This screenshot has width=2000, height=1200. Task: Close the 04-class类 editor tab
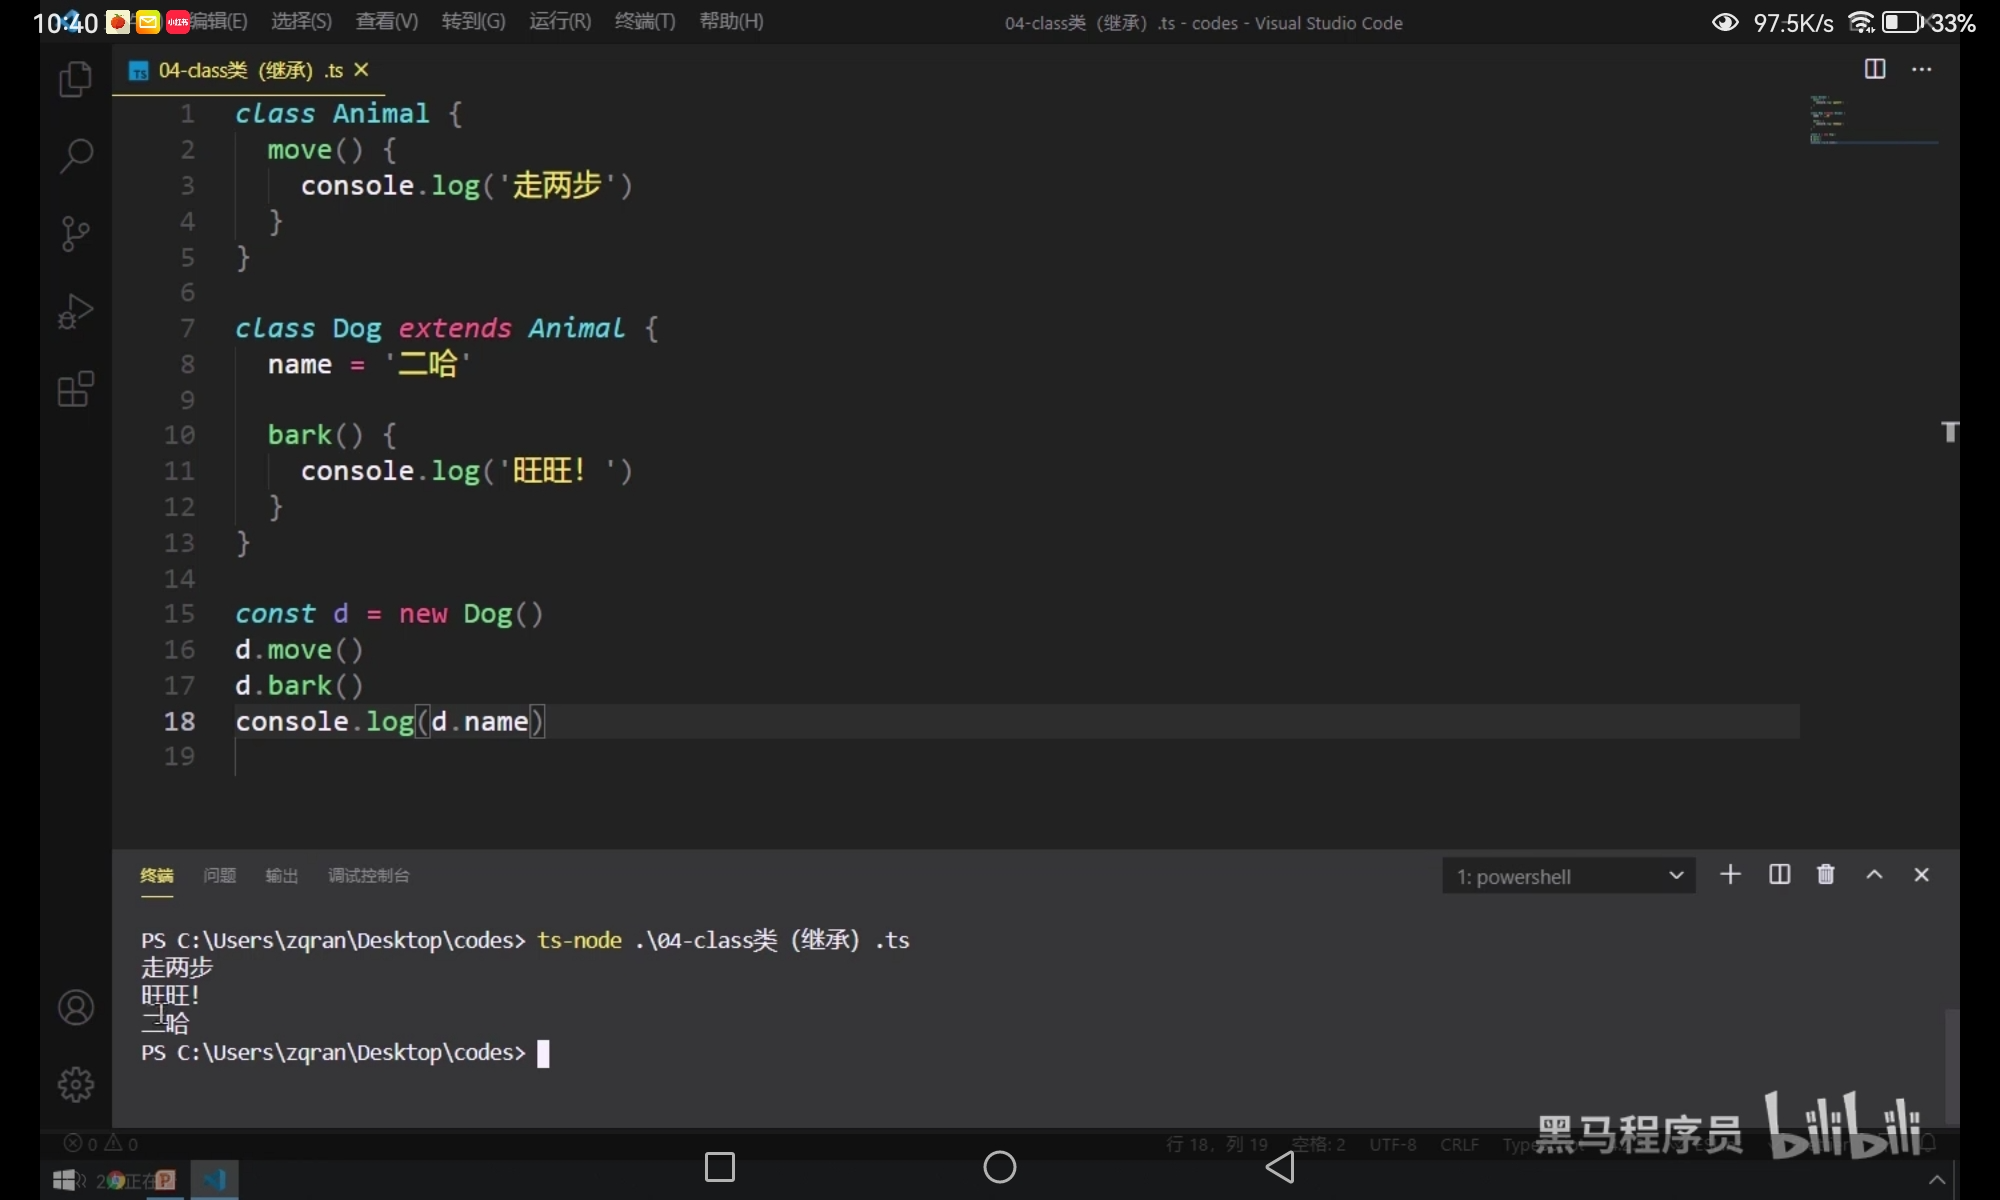click(x=361, y=70)
